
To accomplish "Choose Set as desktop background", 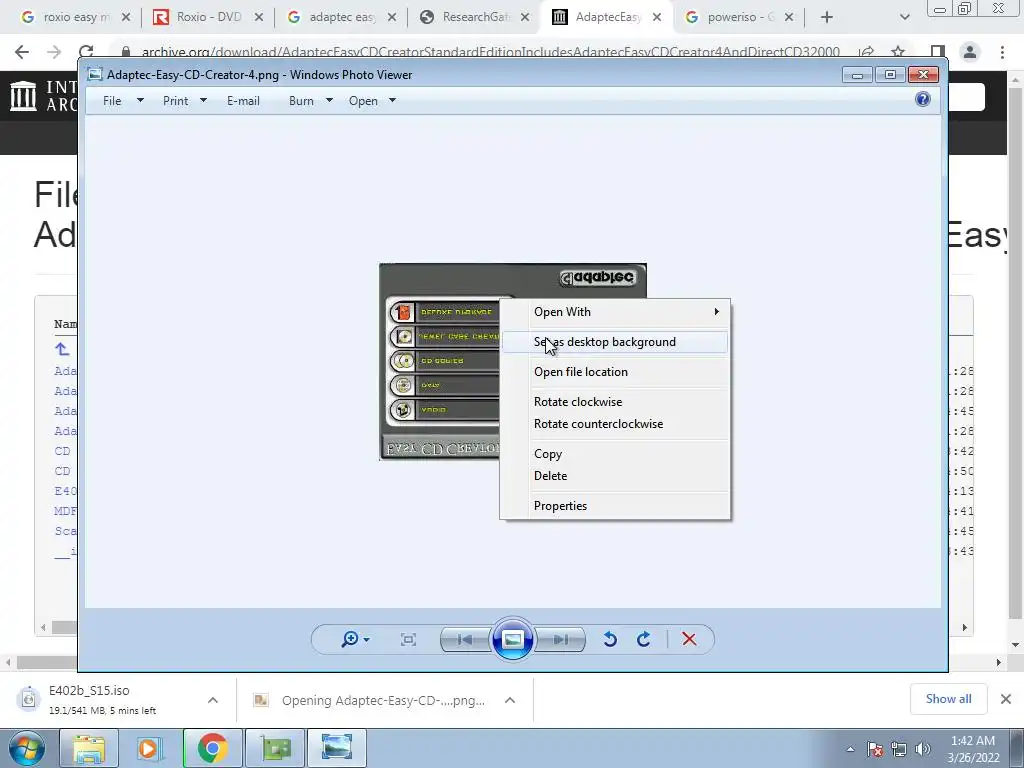I will click(615, 342).
